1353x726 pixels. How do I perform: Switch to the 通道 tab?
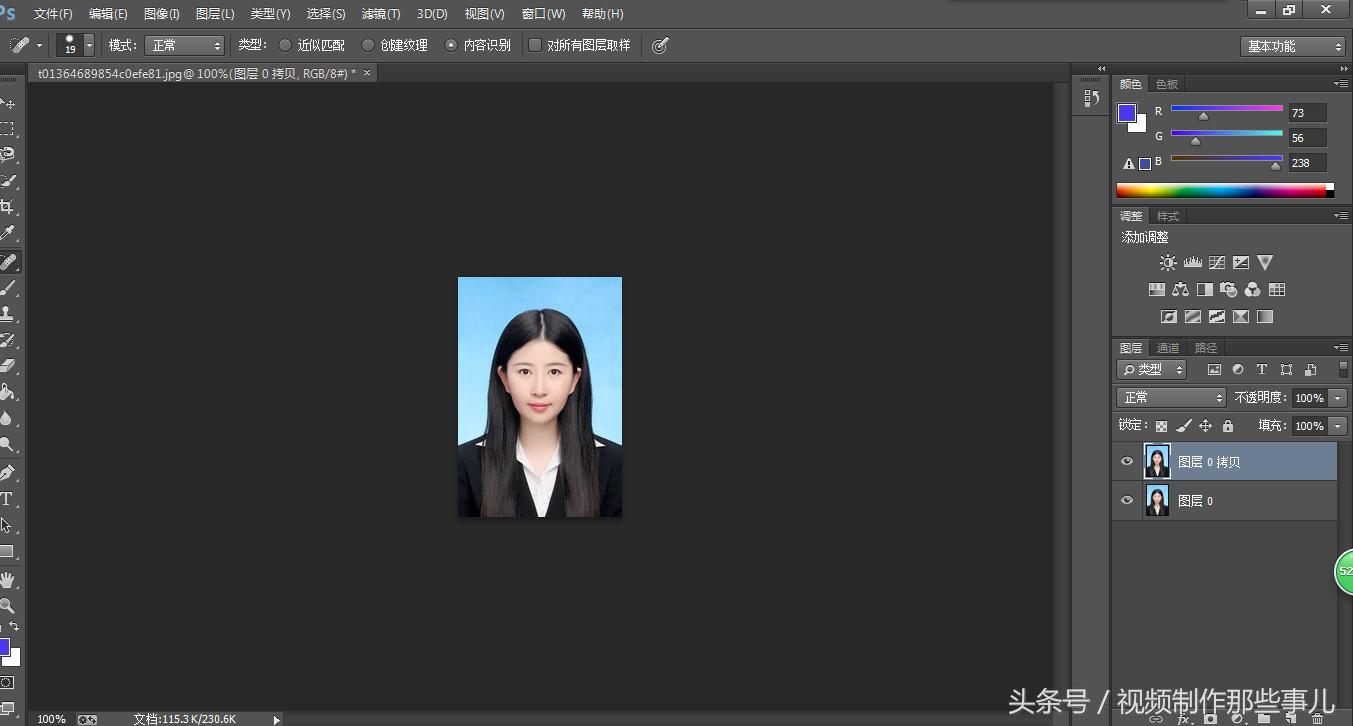tap(1167, 347)
